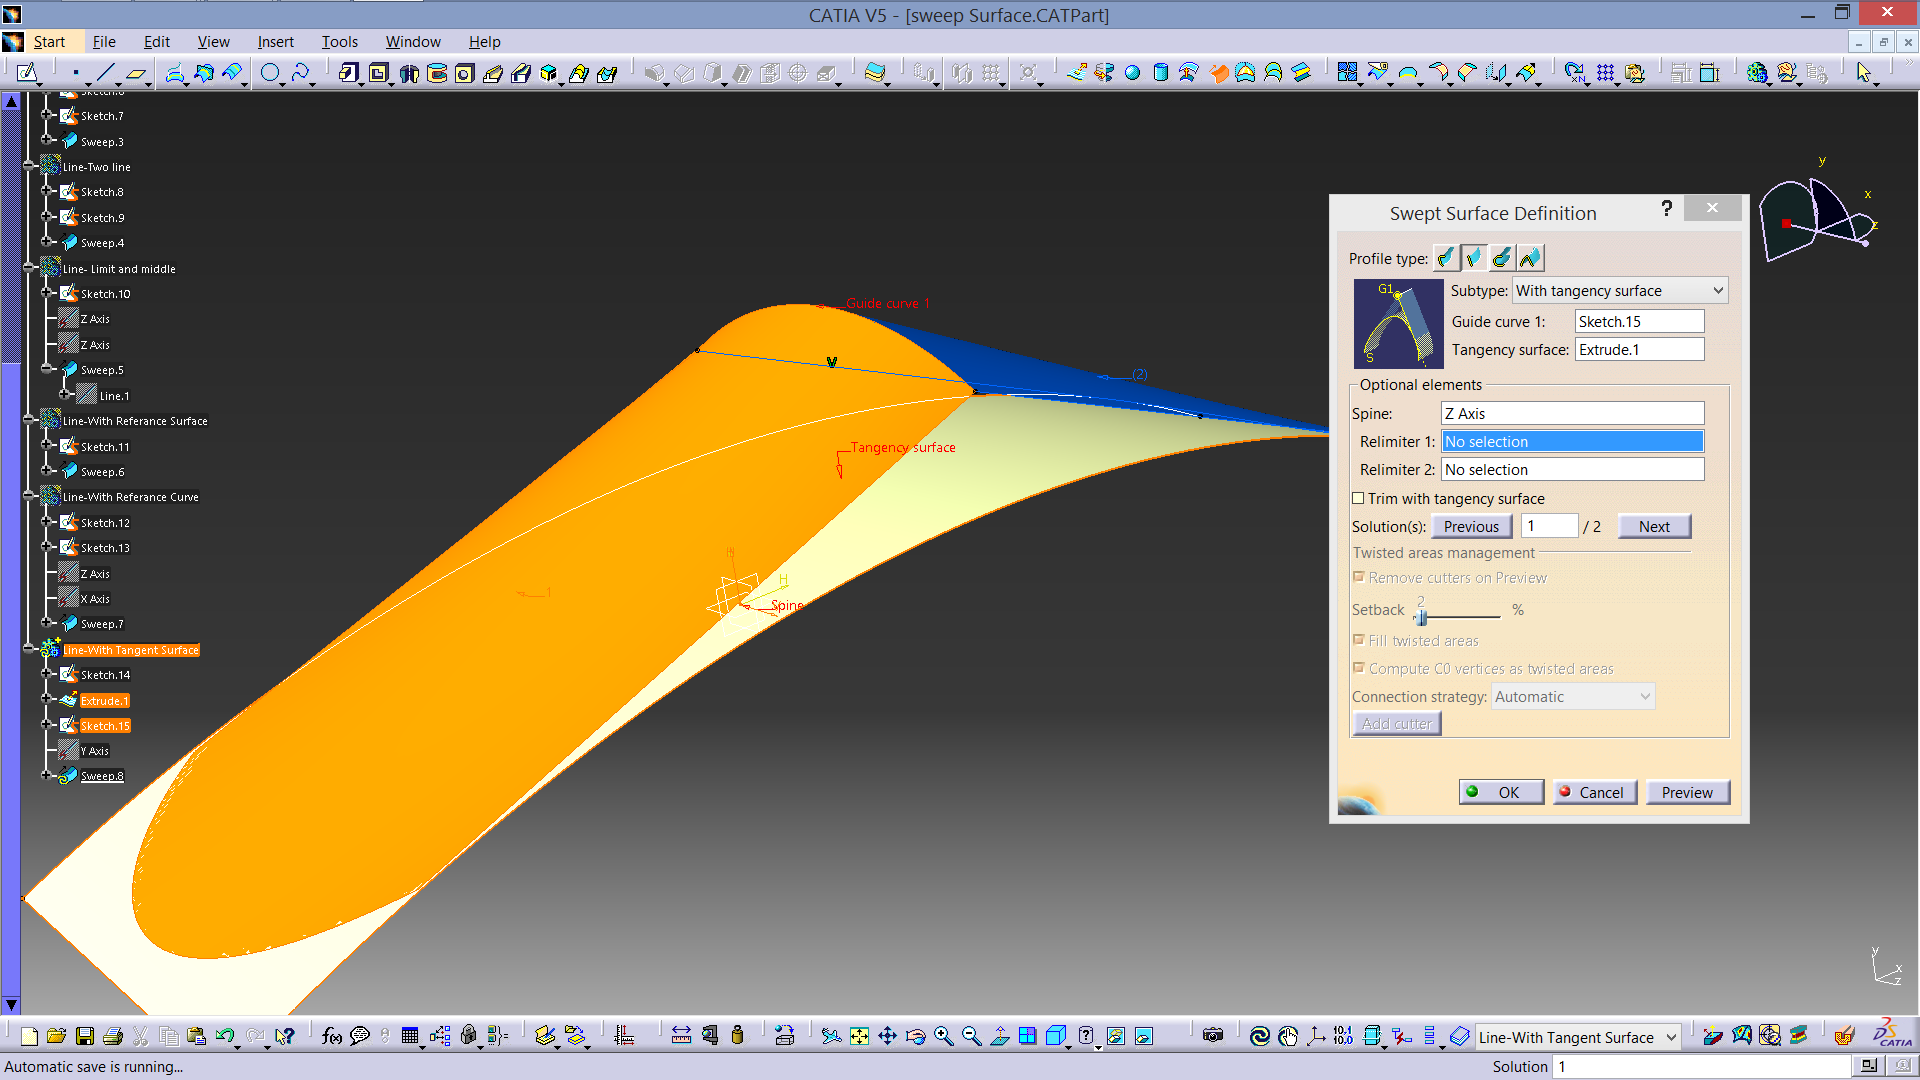Create a new document icon
The height and width of the screenshot is (1080, 1920).
tap(29, 1036)
